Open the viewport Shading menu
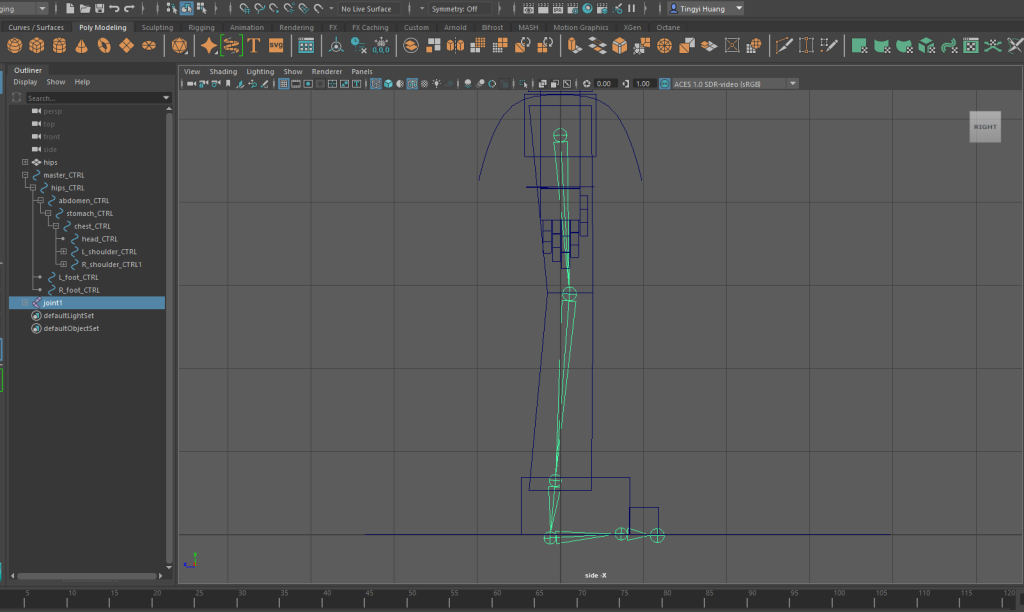 (x=223, y=72)
